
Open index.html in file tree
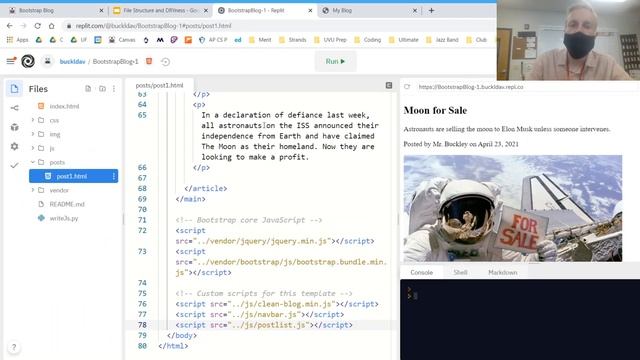64,106
